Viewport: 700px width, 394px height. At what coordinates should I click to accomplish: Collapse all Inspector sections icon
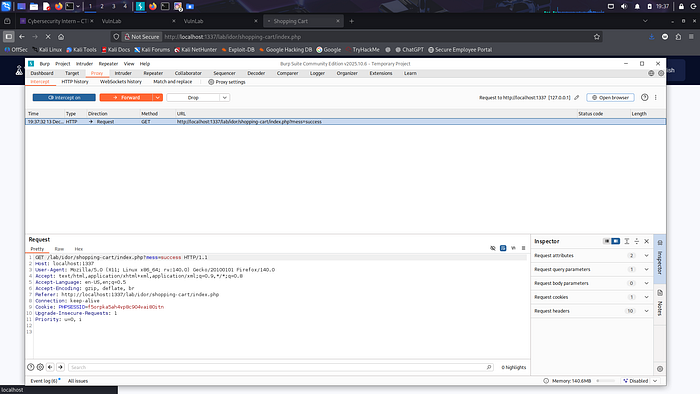(x=637, y=241)
